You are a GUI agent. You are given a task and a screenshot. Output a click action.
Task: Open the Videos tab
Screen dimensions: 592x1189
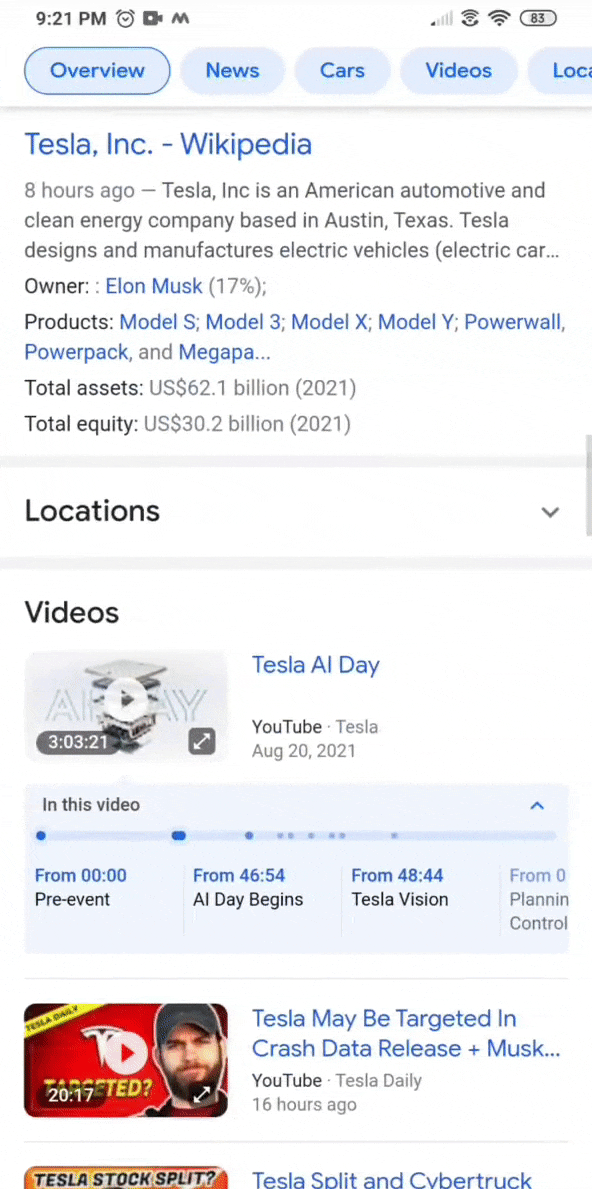(458, 70)
